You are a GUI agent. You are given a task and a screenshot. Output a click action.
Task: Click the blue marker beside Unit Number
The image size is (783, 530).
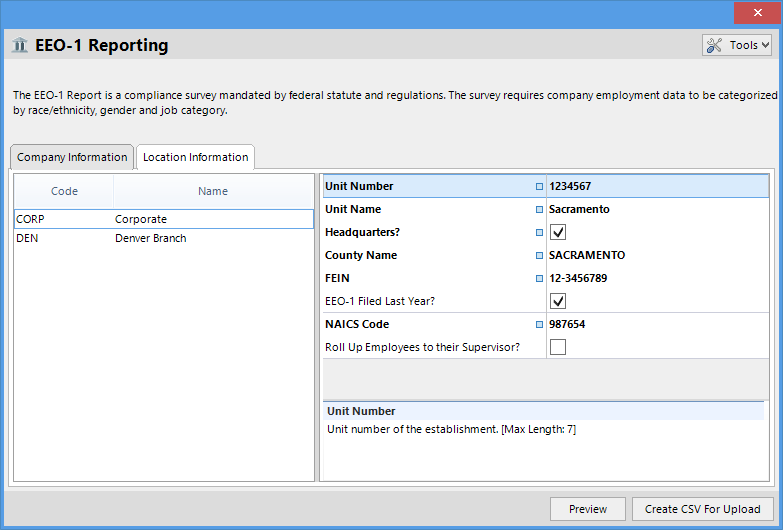point(539,186)
